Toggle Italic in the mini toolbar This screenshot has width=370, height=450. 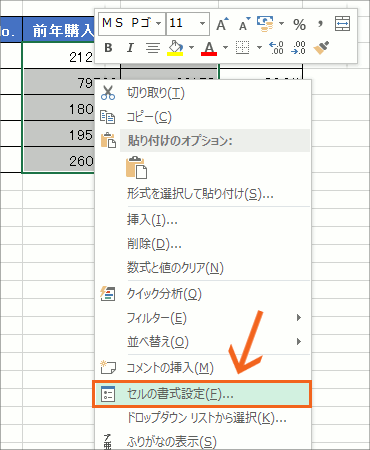point(130,48)
